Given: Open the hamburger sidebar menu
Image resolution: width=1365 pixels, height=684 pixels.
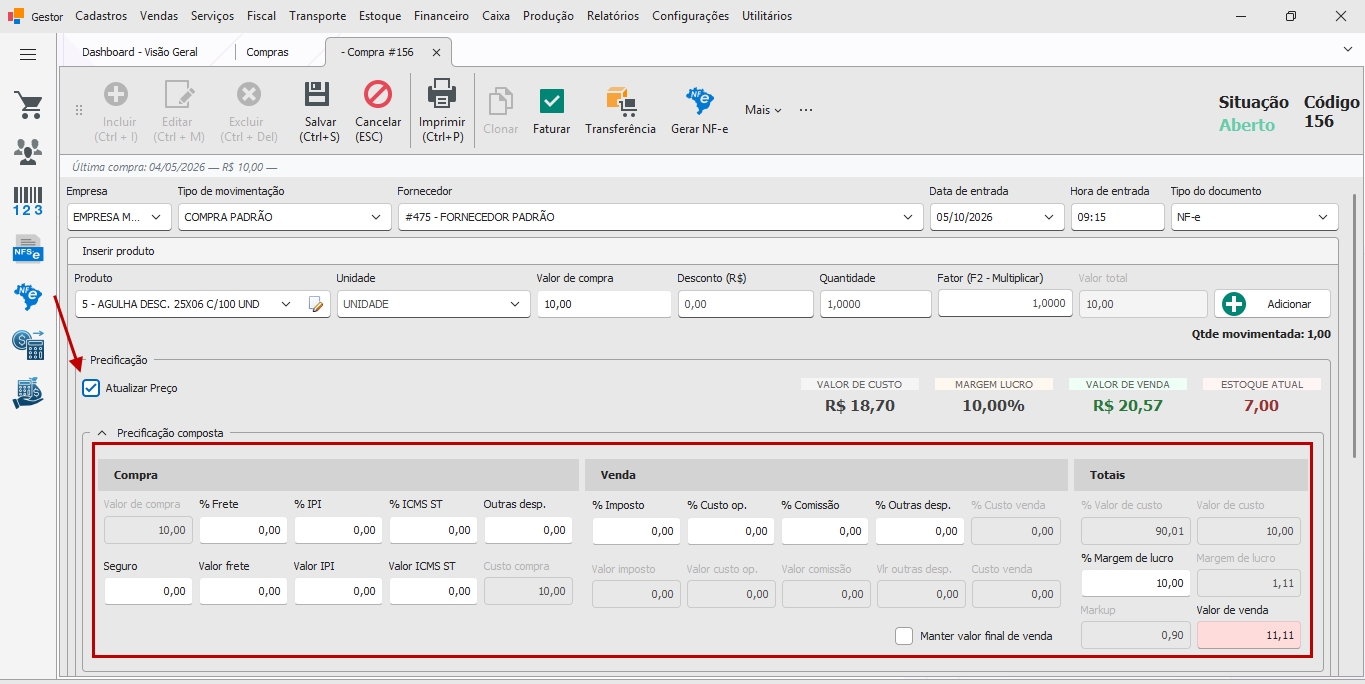Looking at the screenshot, I should point(28,55).
